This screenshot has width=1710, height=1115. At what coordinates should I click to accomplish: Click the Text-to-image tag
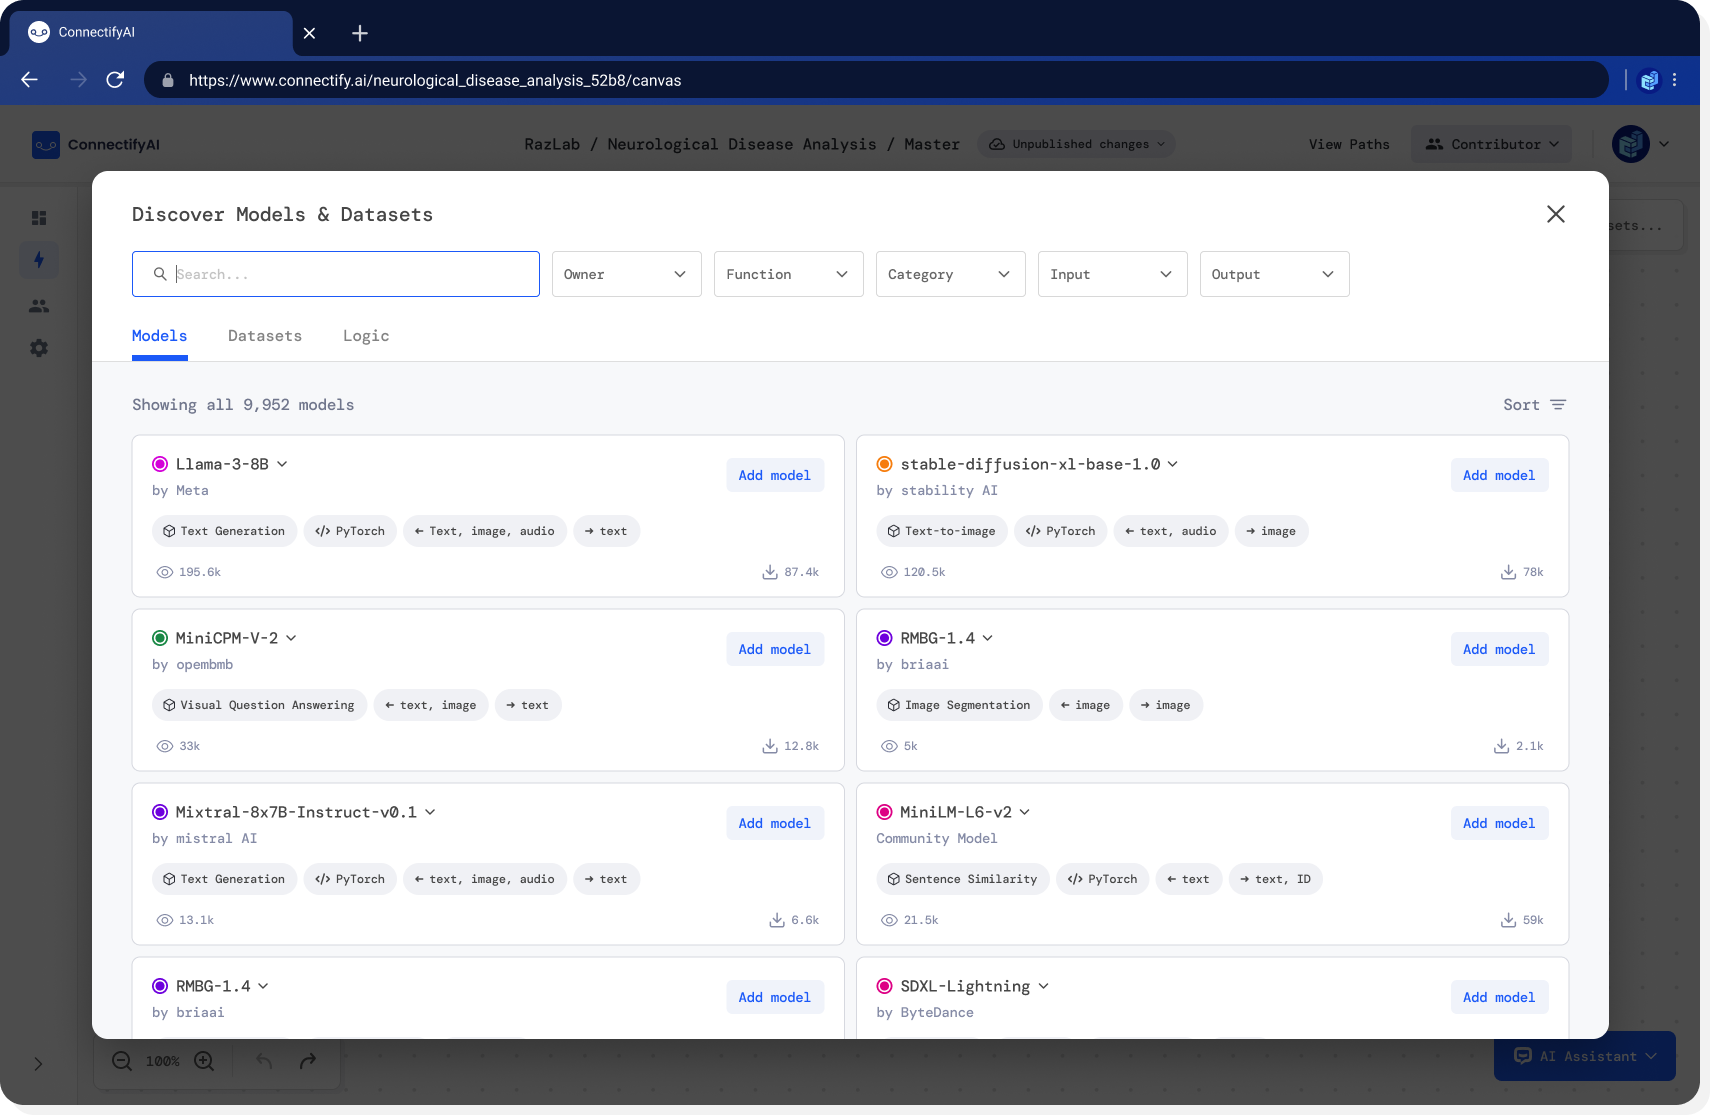(x=941, y=531)
